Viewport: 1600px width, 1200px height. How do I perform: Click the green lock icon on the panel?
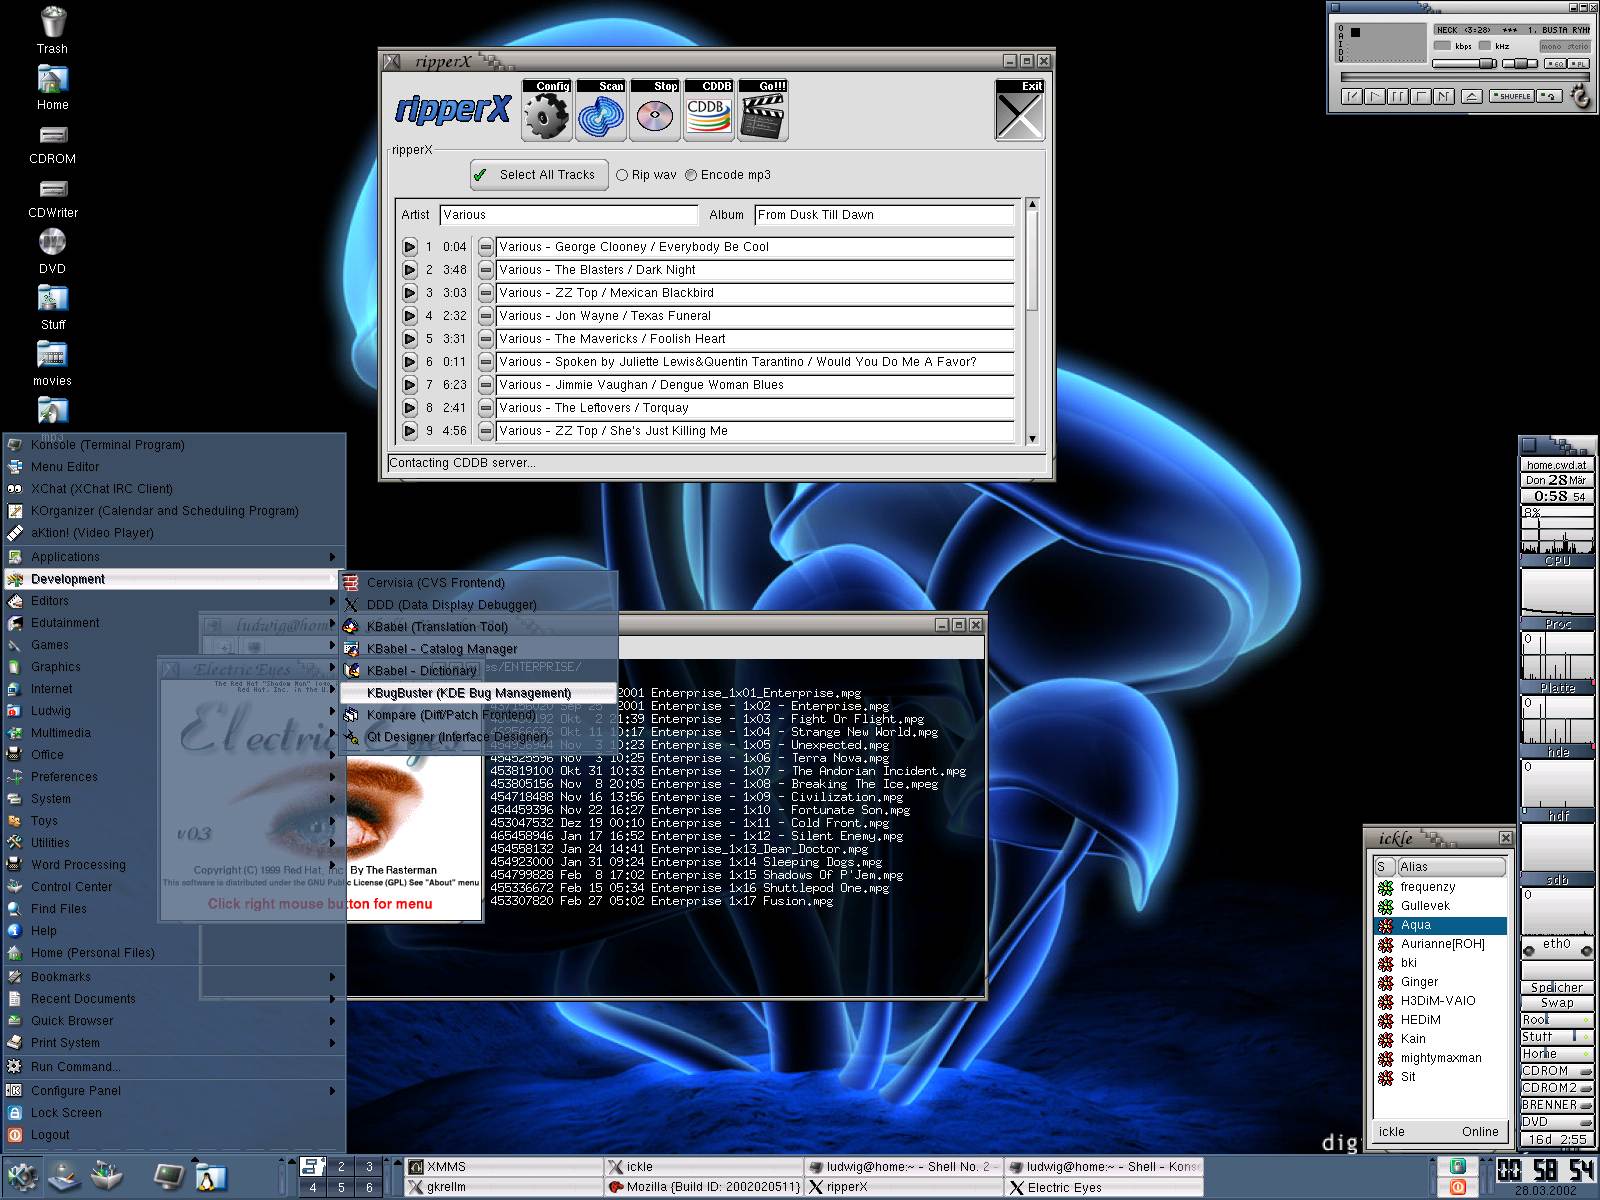1458,1166
